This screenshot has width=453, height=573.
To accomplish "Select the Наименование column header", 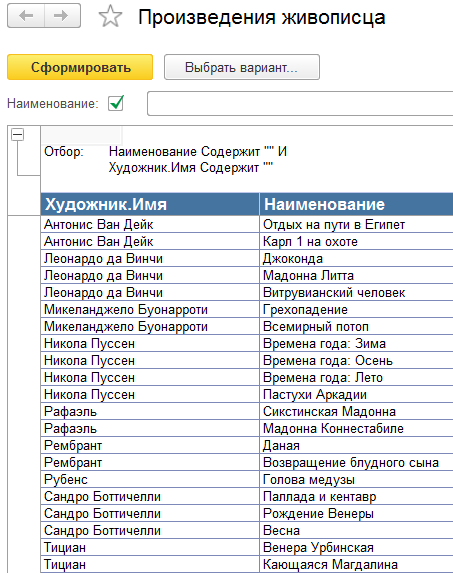I will [x=356, y=204].
